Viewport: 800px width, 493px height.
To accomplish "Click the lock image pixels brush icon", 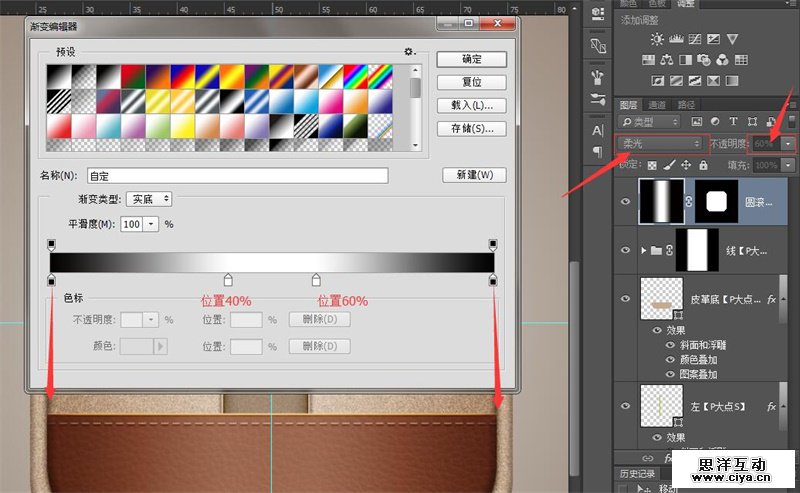I will click(666, 164).
